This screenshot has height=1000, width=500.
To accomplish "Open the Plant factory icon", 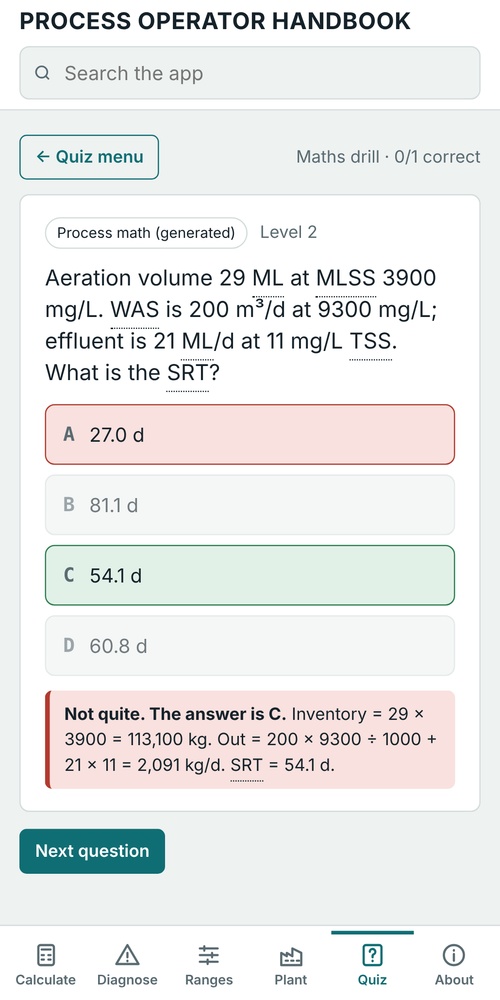I will (x=290, y=956).
